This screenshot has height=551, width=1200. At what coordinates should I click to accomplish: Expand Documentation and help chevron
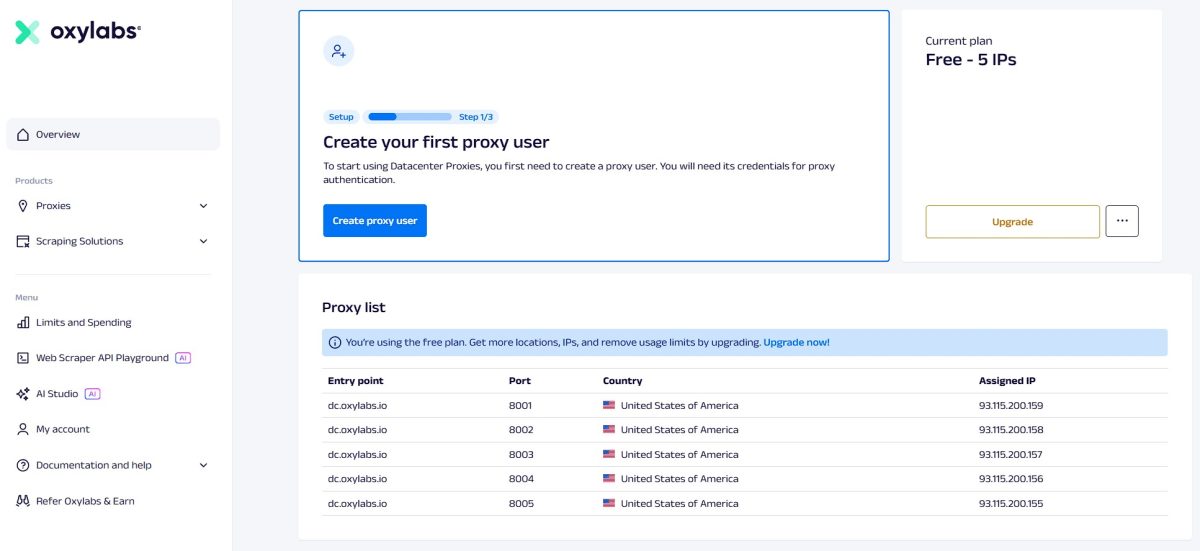pyautogui.click(x=203, y=465)
